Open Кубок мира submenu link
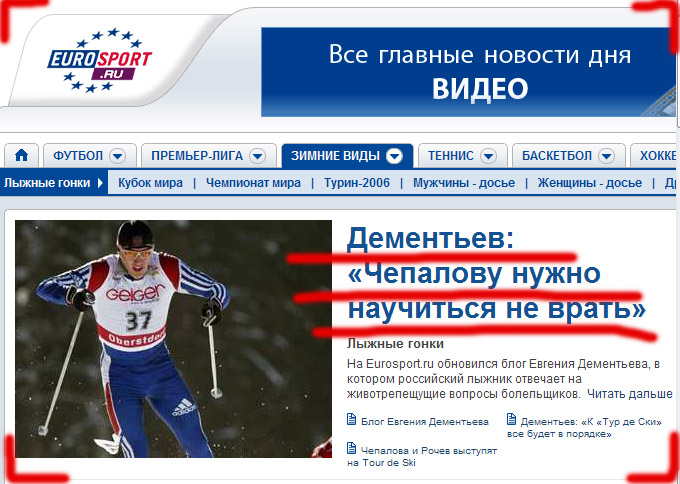 [x=150, y=183]
